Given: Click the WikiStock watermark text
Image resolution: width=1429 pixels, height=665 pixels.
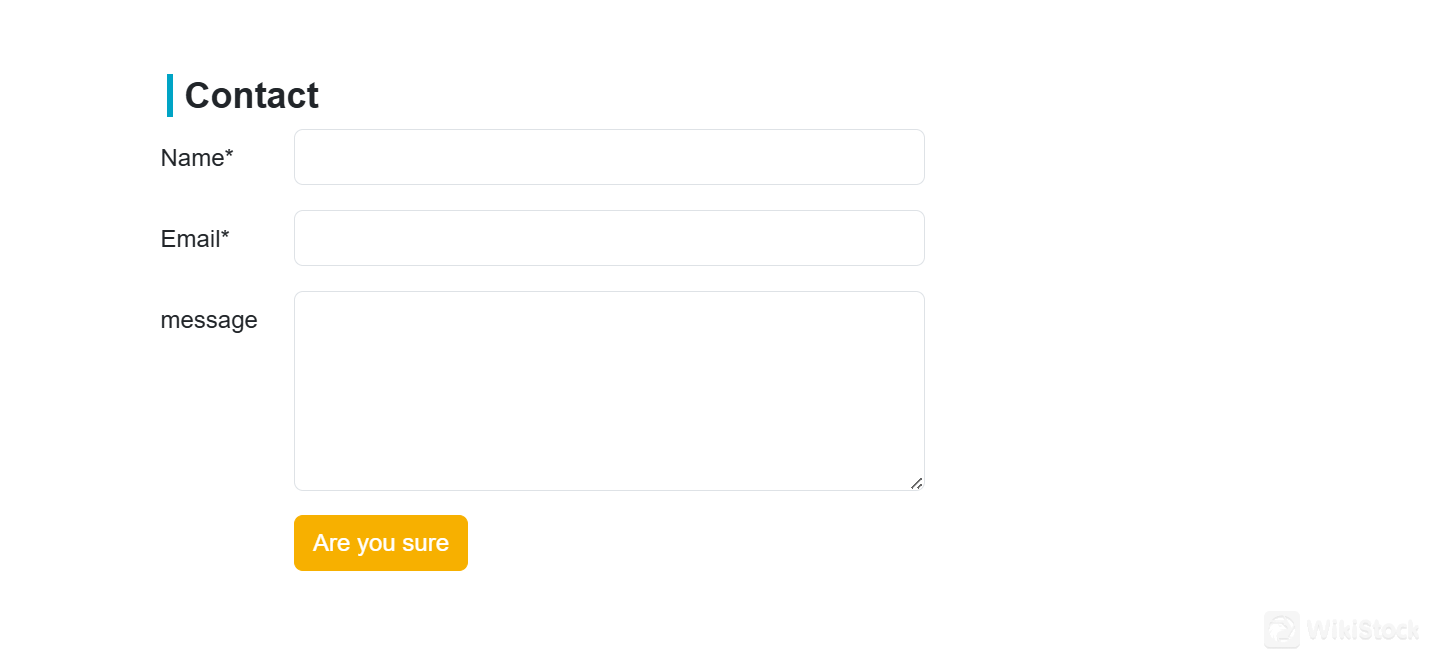Looking at the screenshot, I should [1362, 630].
